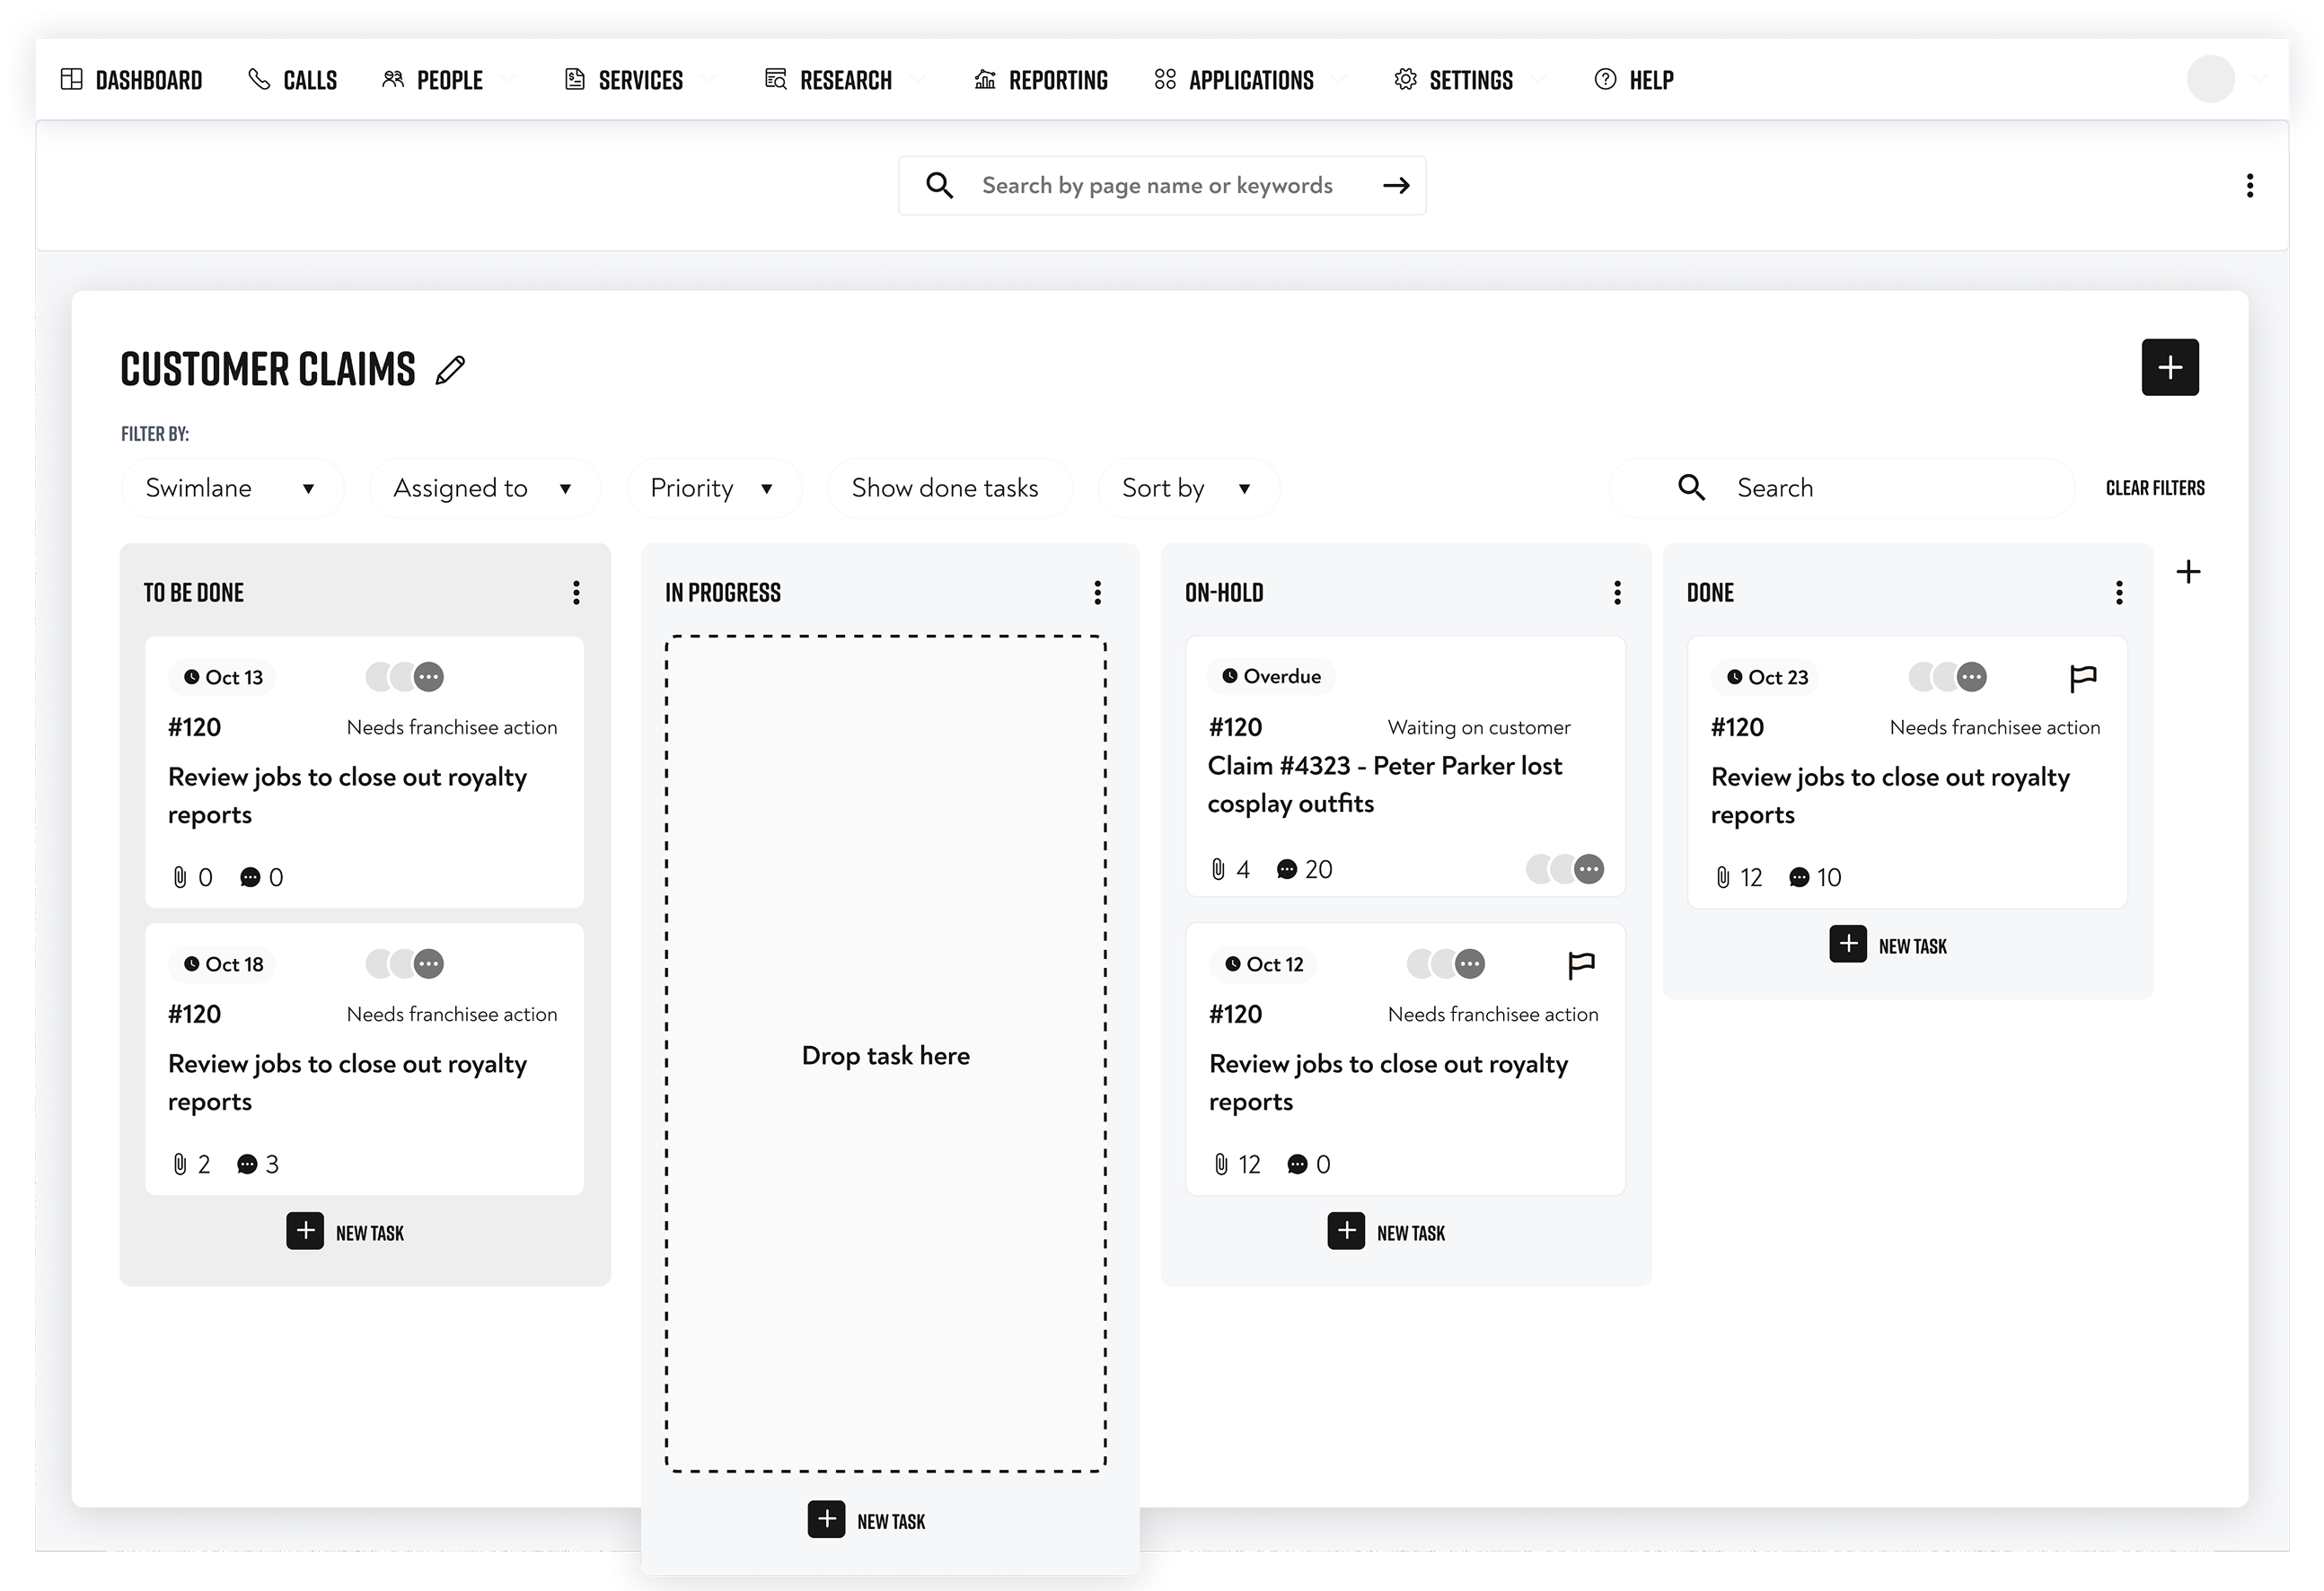Add New Task in To Be Done column
2324x1591 pixels.
345,1232
